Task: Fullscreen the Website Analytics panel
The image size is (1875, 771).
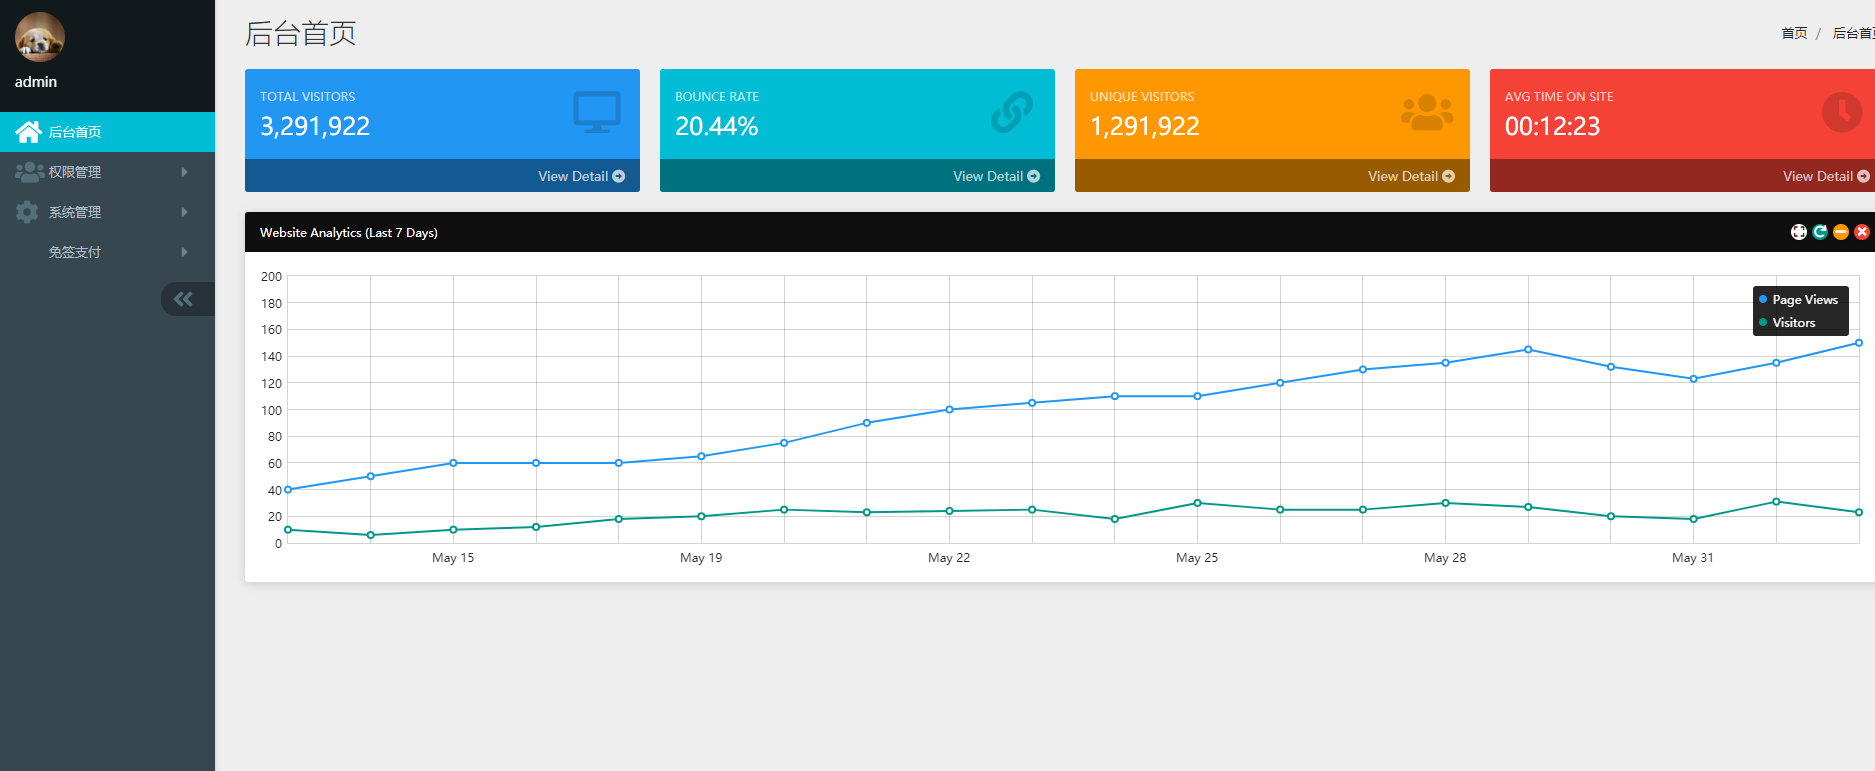Action: click(1798, 232)
